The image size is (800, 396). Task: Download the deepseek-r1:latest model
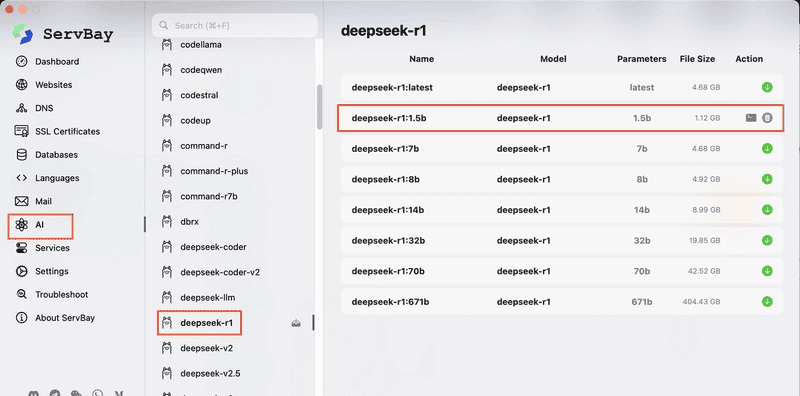767,87
